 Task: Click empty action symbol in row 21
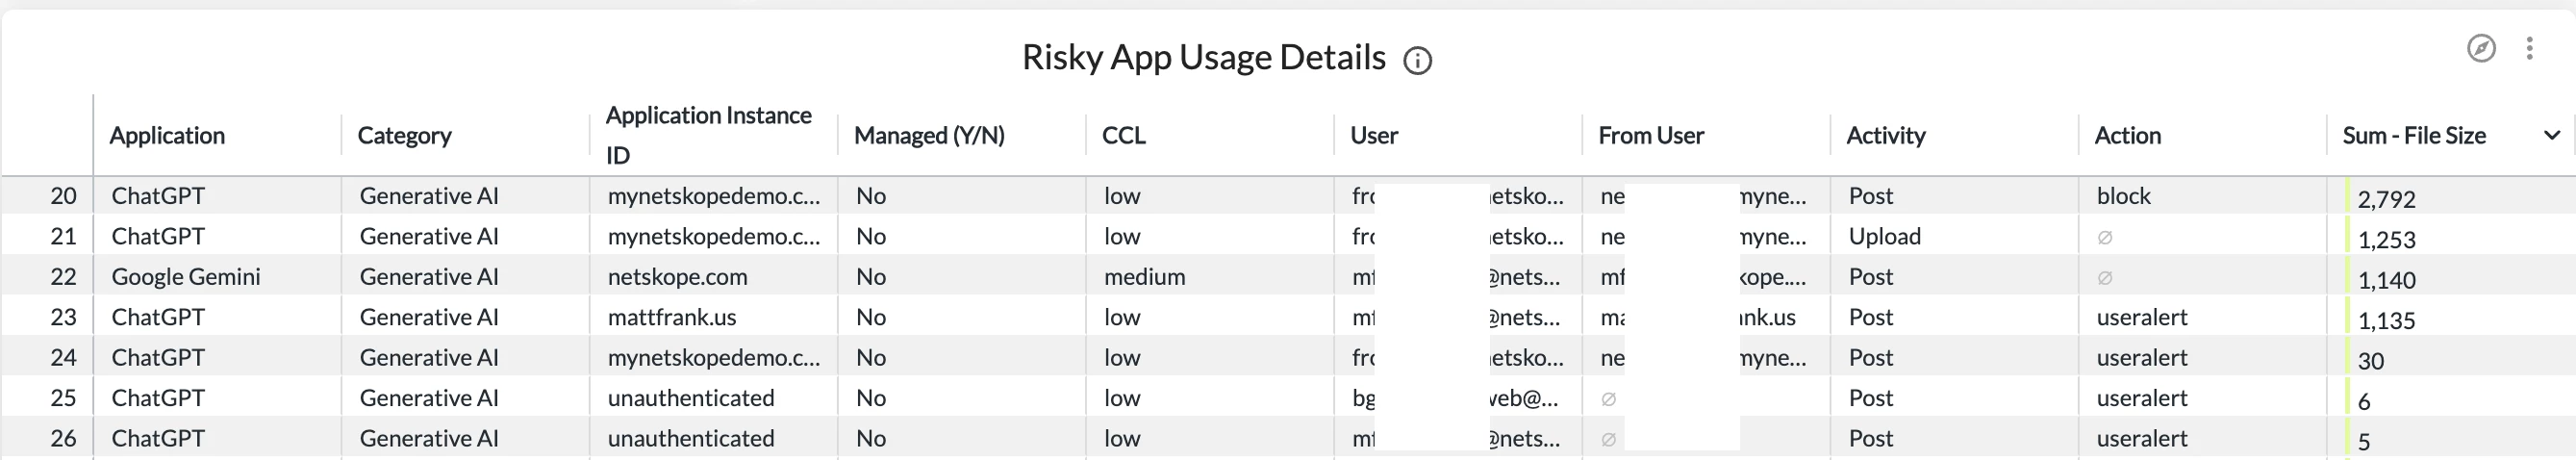click(x=2104, y=237)
